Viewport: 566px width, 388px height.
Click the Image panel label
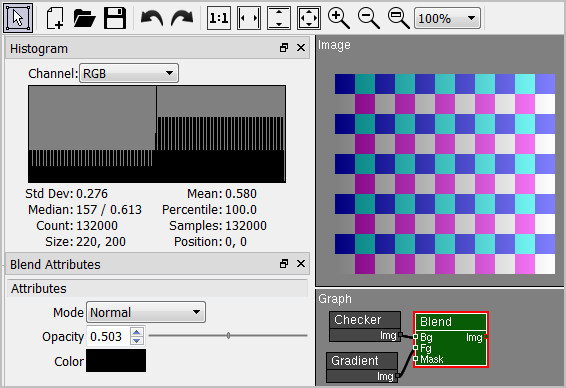(334, 45)
